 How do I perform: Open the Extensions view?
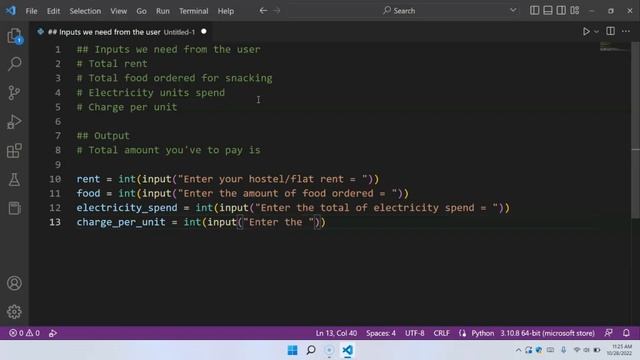pyautogui.click(x=14, y=151)
